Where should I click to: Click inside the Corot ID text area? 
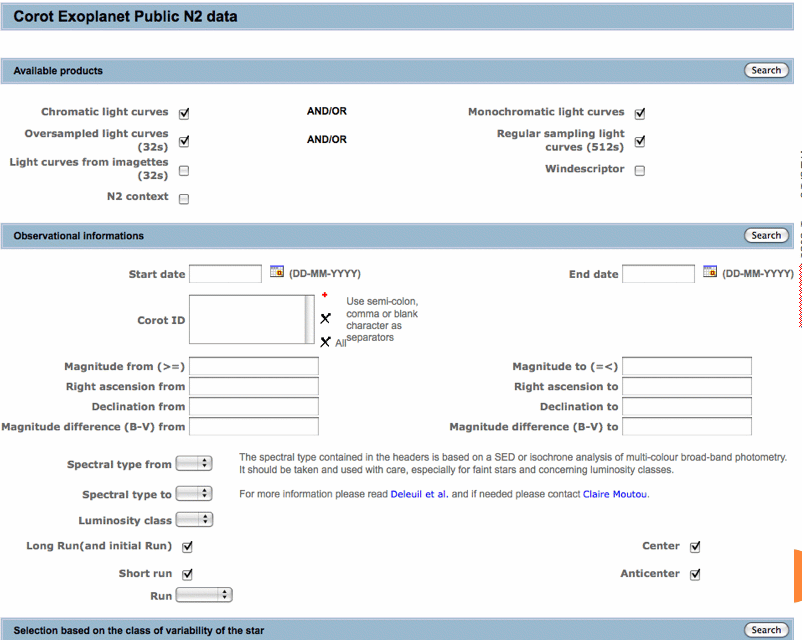pos(247,319)
